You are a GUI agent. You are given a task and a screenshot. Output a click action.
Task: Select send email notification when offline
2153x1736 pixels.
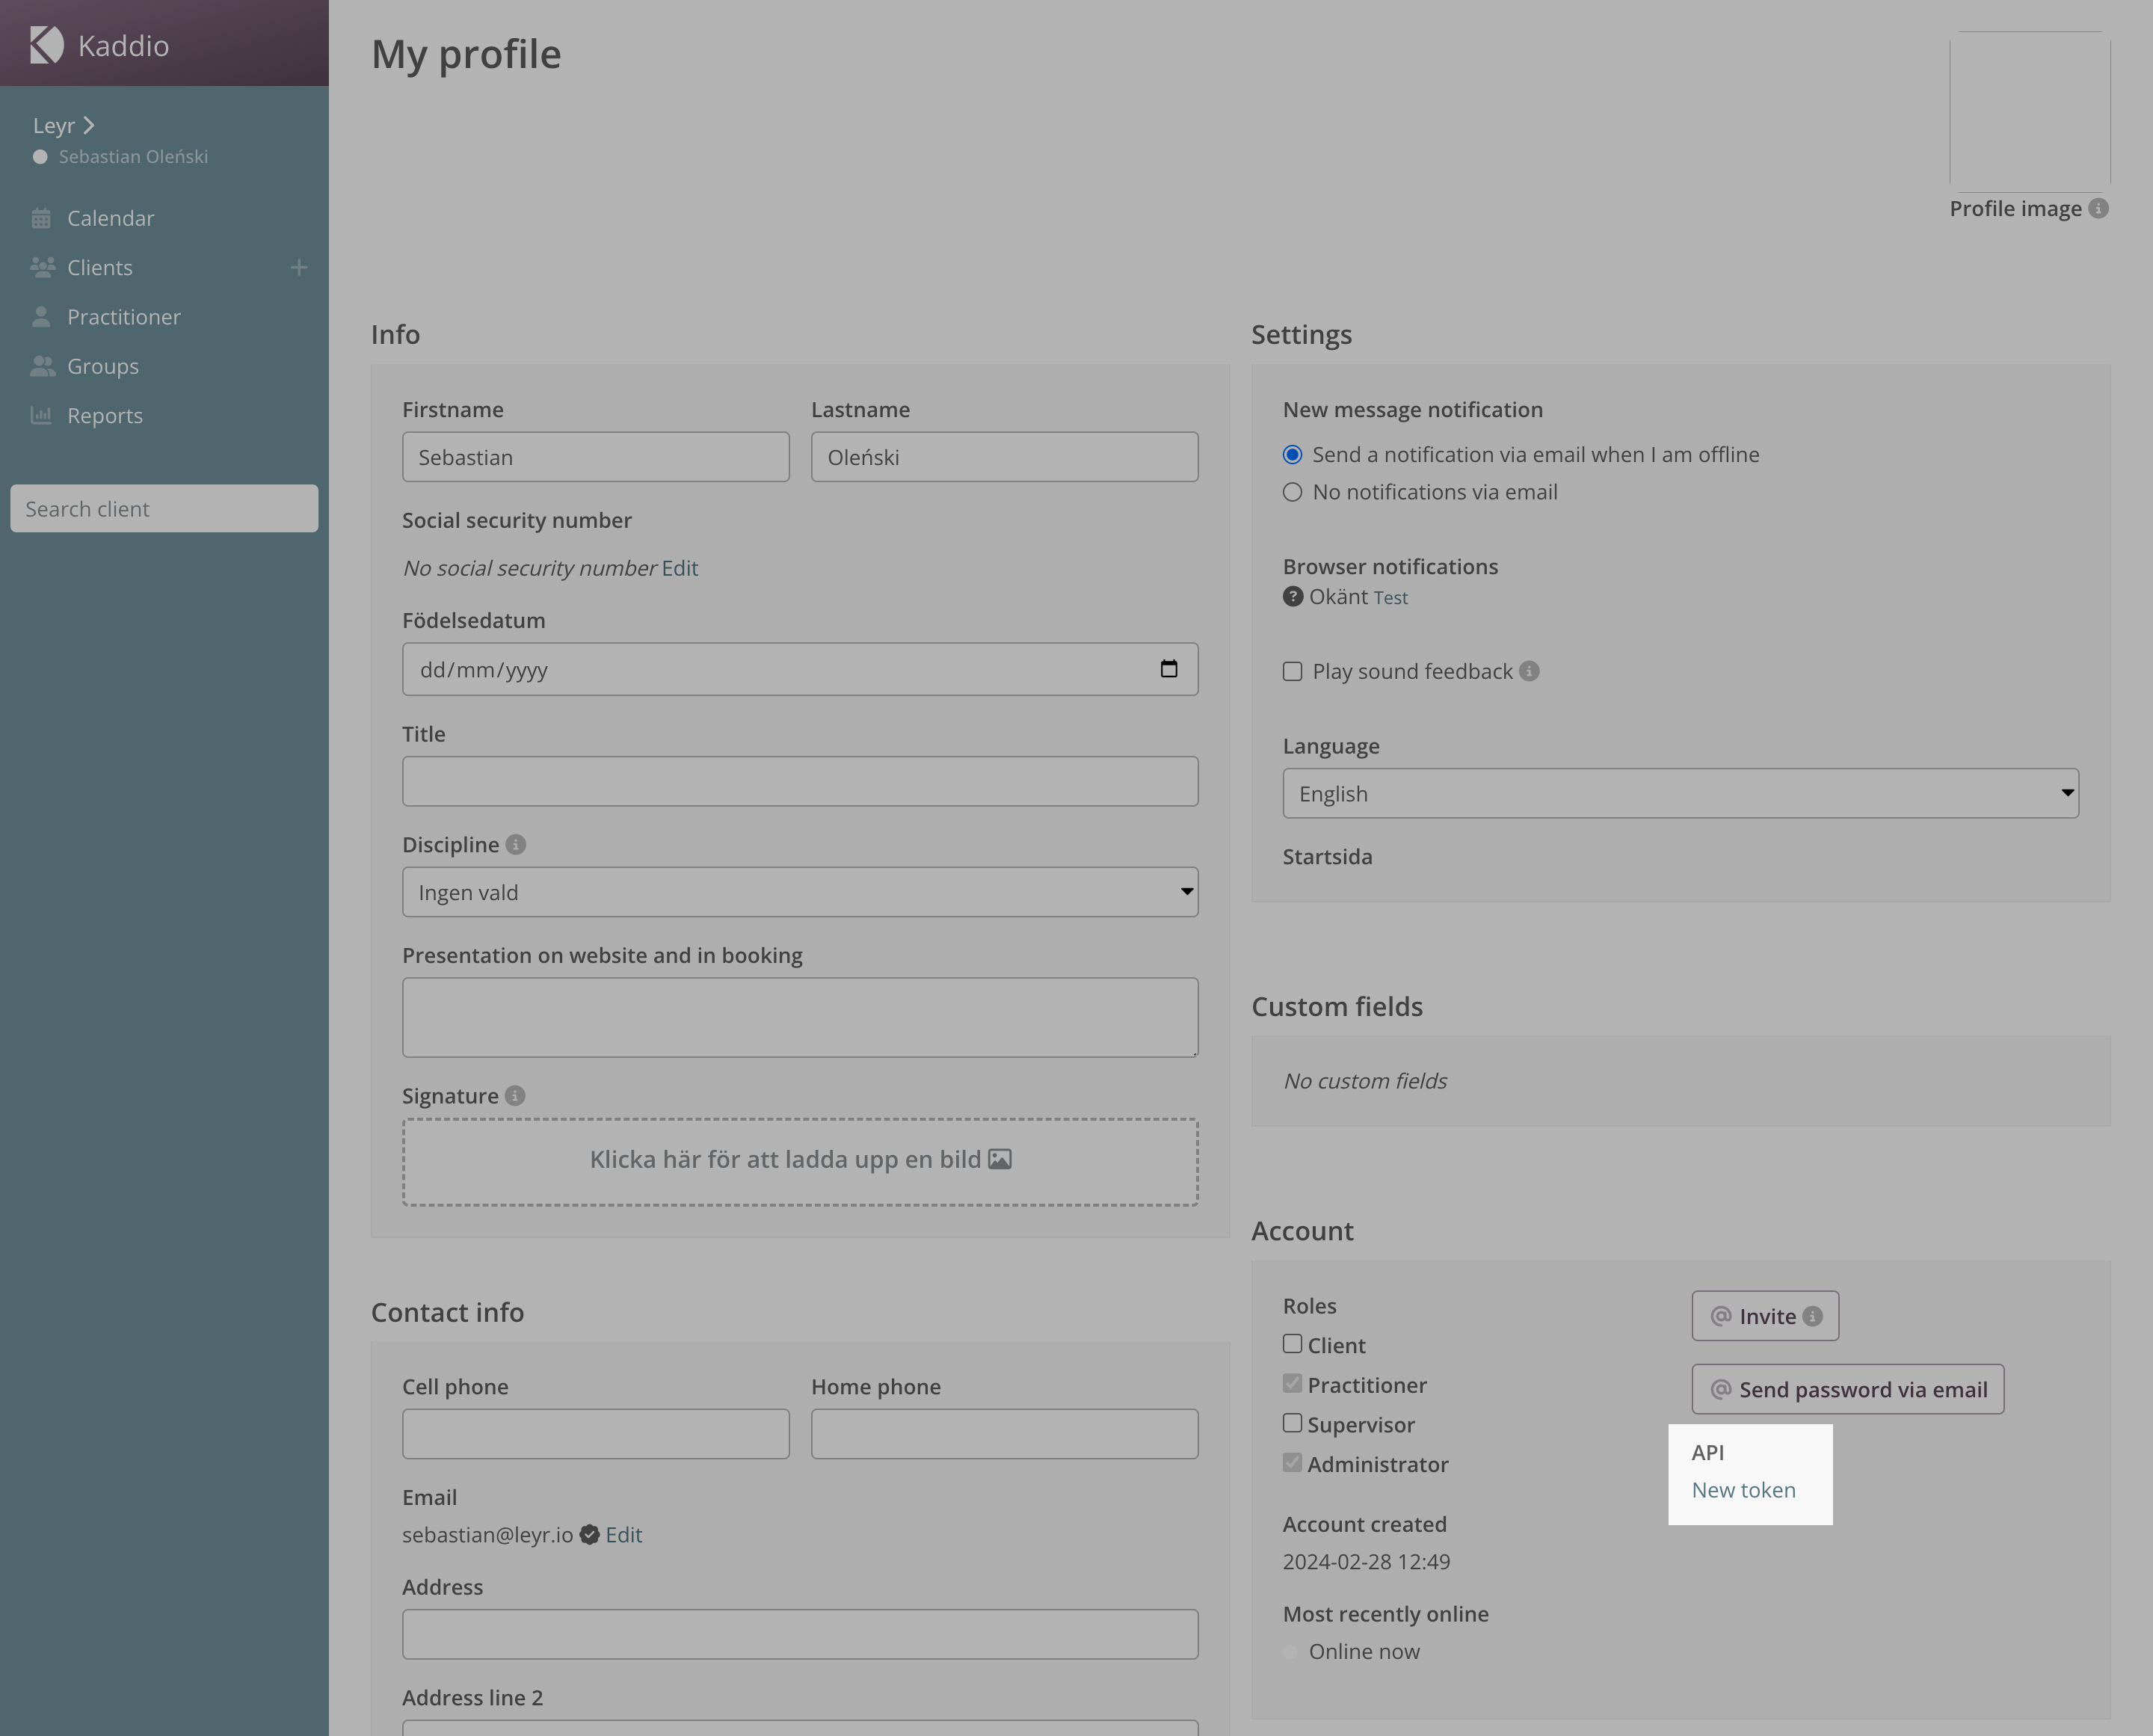pyautogui.click(x=1293, y=455)
